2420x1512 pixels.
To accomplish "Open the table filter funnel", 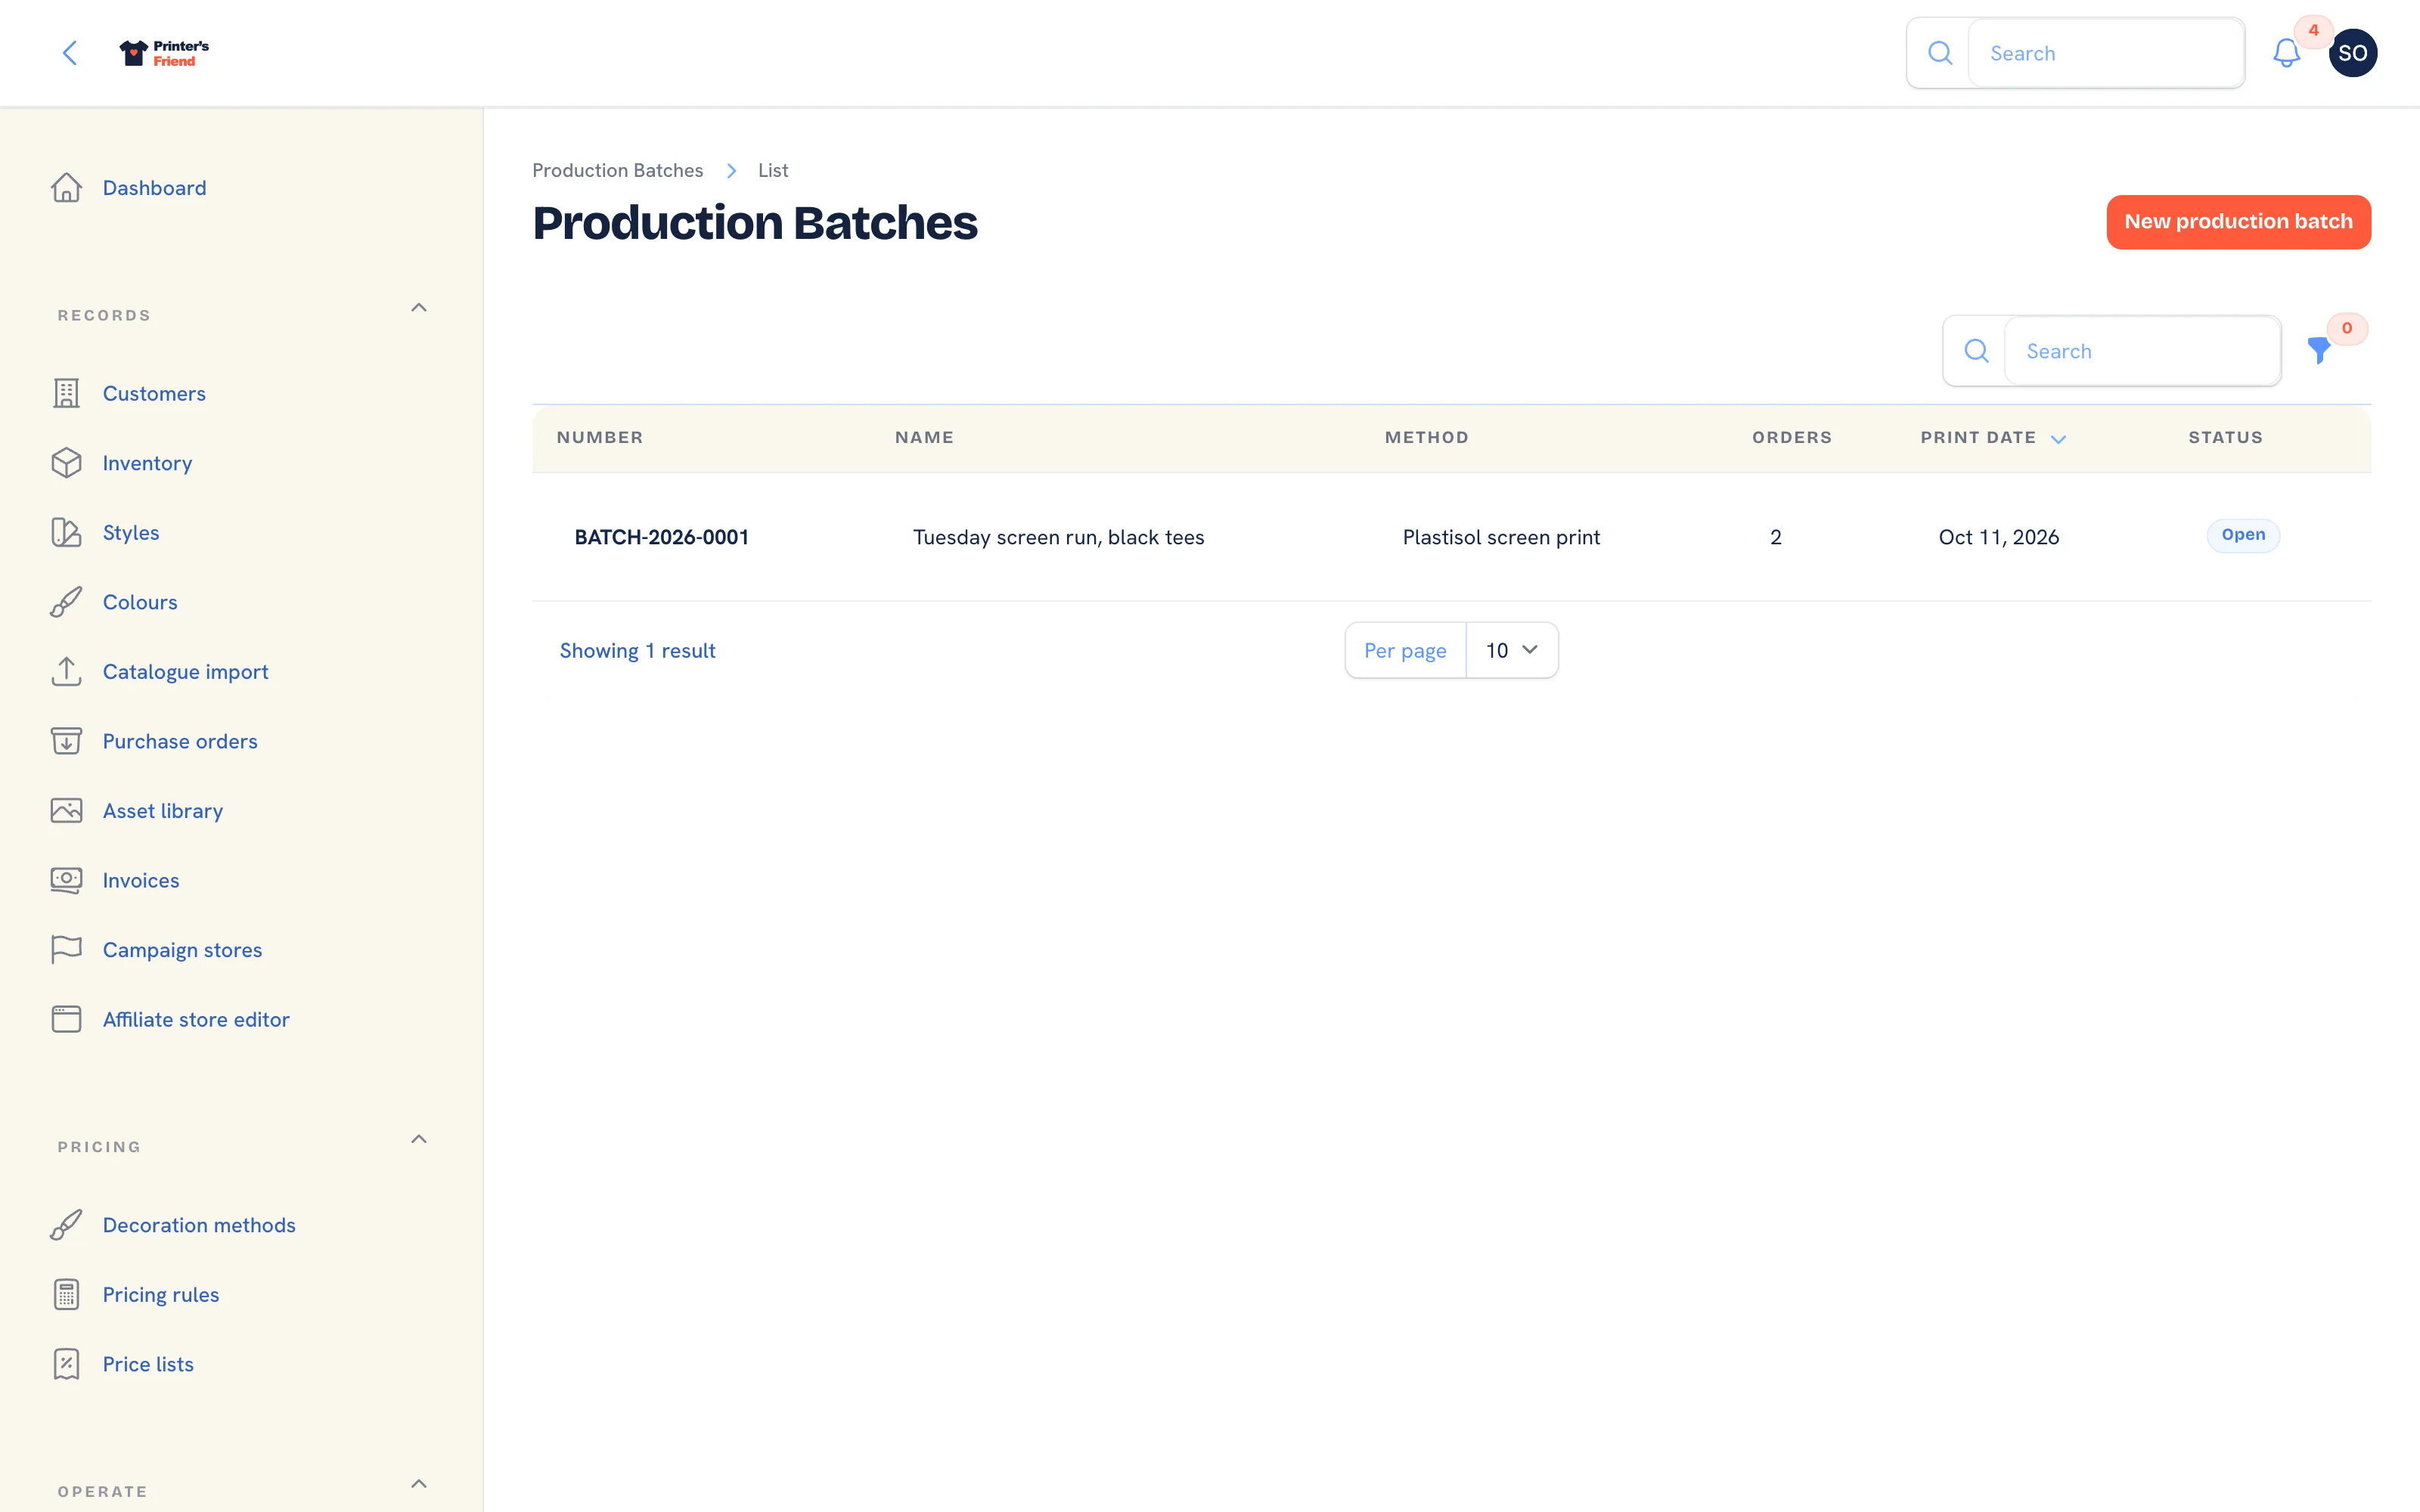I will 2318,351.
